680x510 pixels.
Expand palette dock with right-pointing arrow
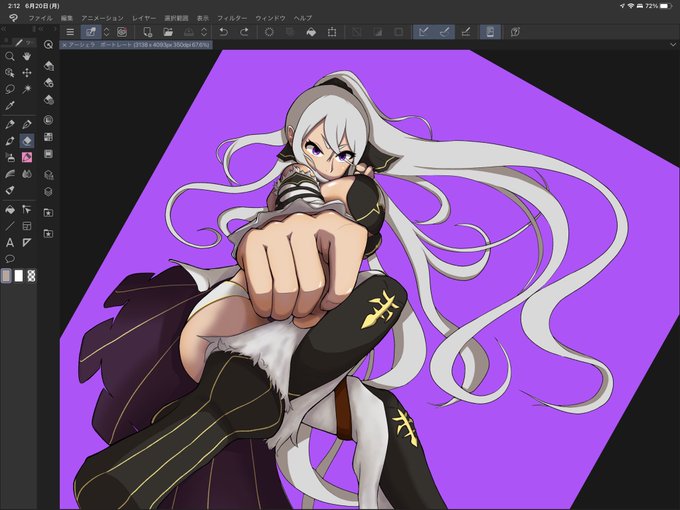(x=55, y=29)
